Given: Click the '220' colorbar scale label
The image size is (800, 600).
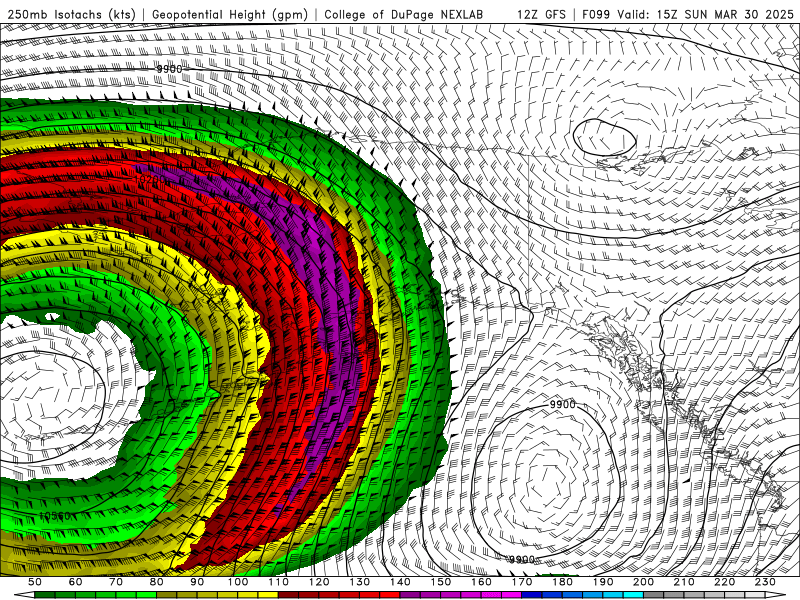Looking at the screenshot, I should click(x=724, y=582).
